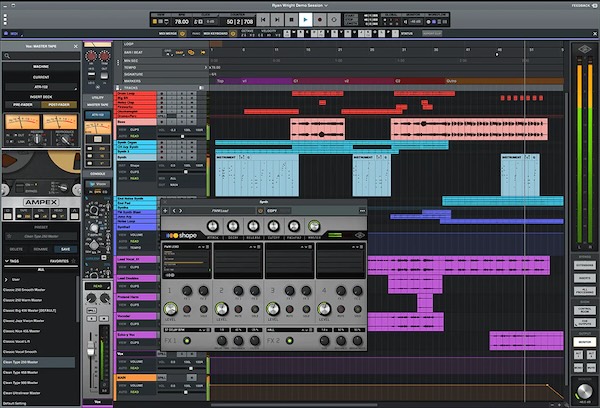Toggle FX 1 power button in Shape
The width and height of the screenshot is (600, 408).
point(187,341)
